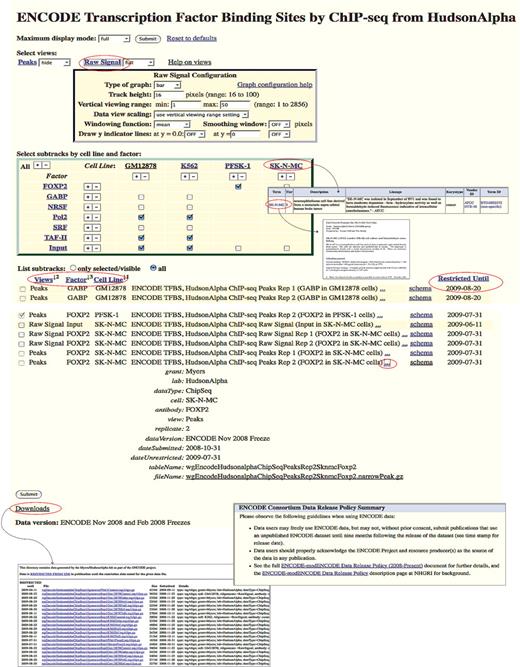This screenshot has width=520, height=667.
Task: Open ENCODE-modENCODE Data Release Policy (2008-Present) link
Action: click(352, 566)
